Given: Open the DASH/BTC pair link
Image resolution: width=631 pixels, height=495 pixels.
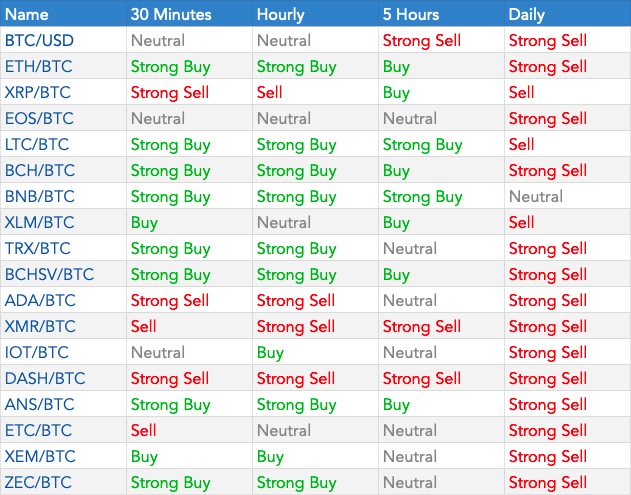Looking at the screenshot, I should click(44, 379).
